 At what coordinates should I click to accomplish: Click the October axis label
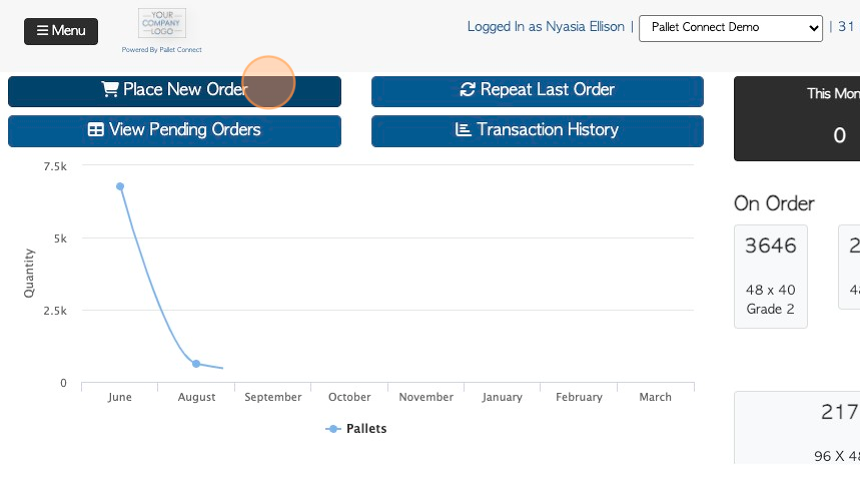click(349, 397)
